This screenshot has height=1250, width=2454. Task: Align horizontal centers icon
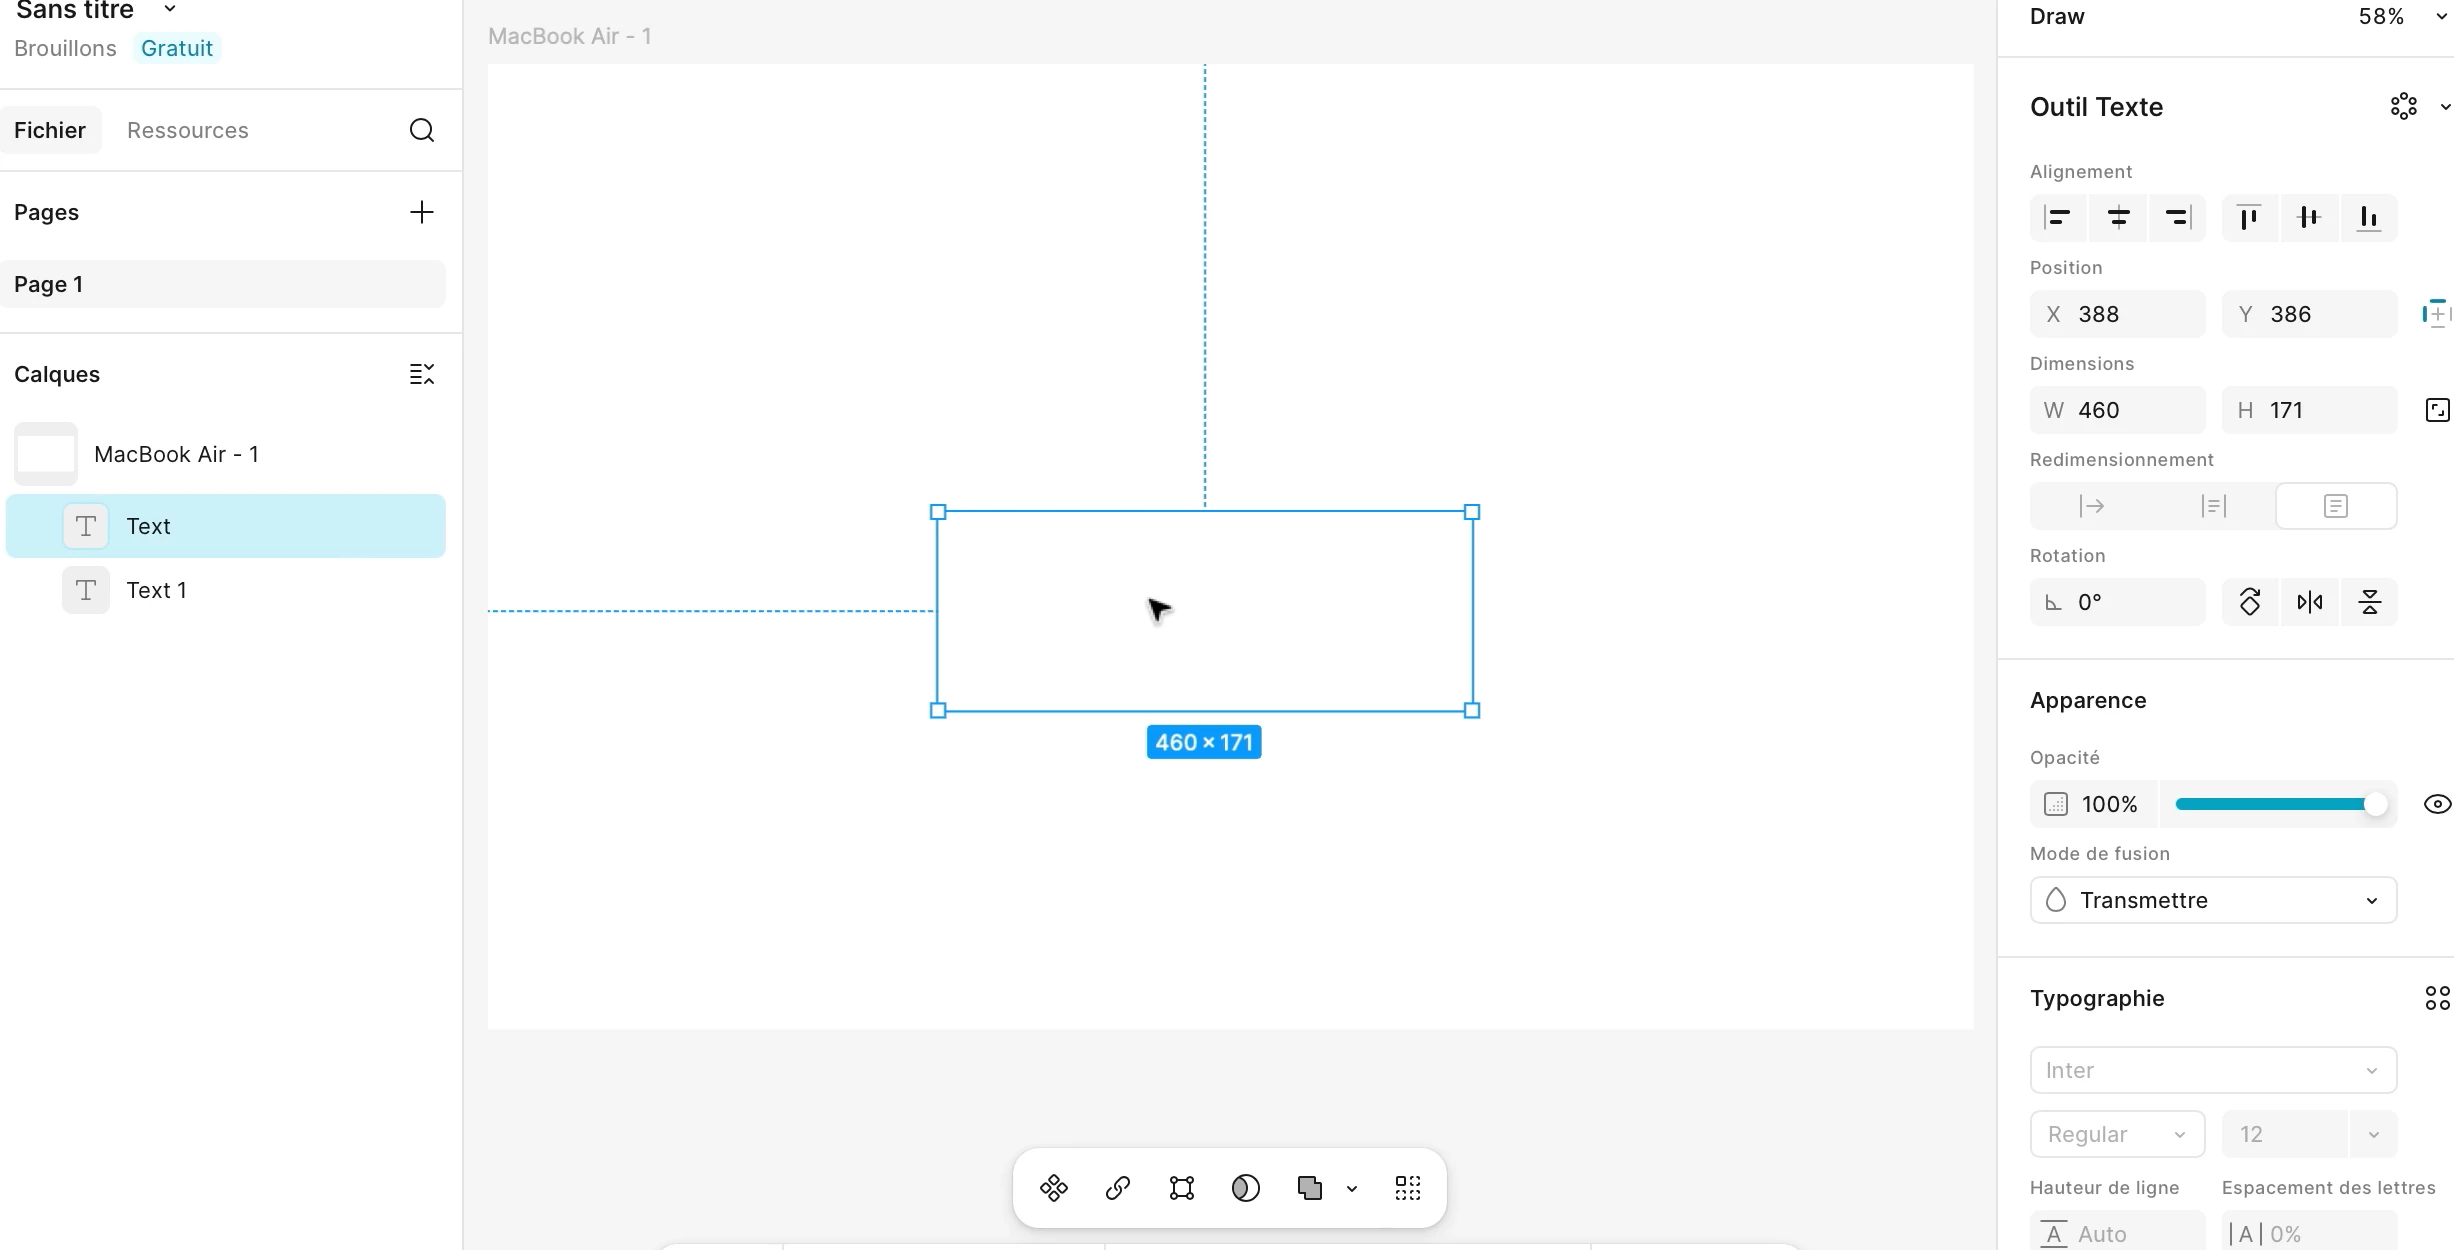point(2118,218)
